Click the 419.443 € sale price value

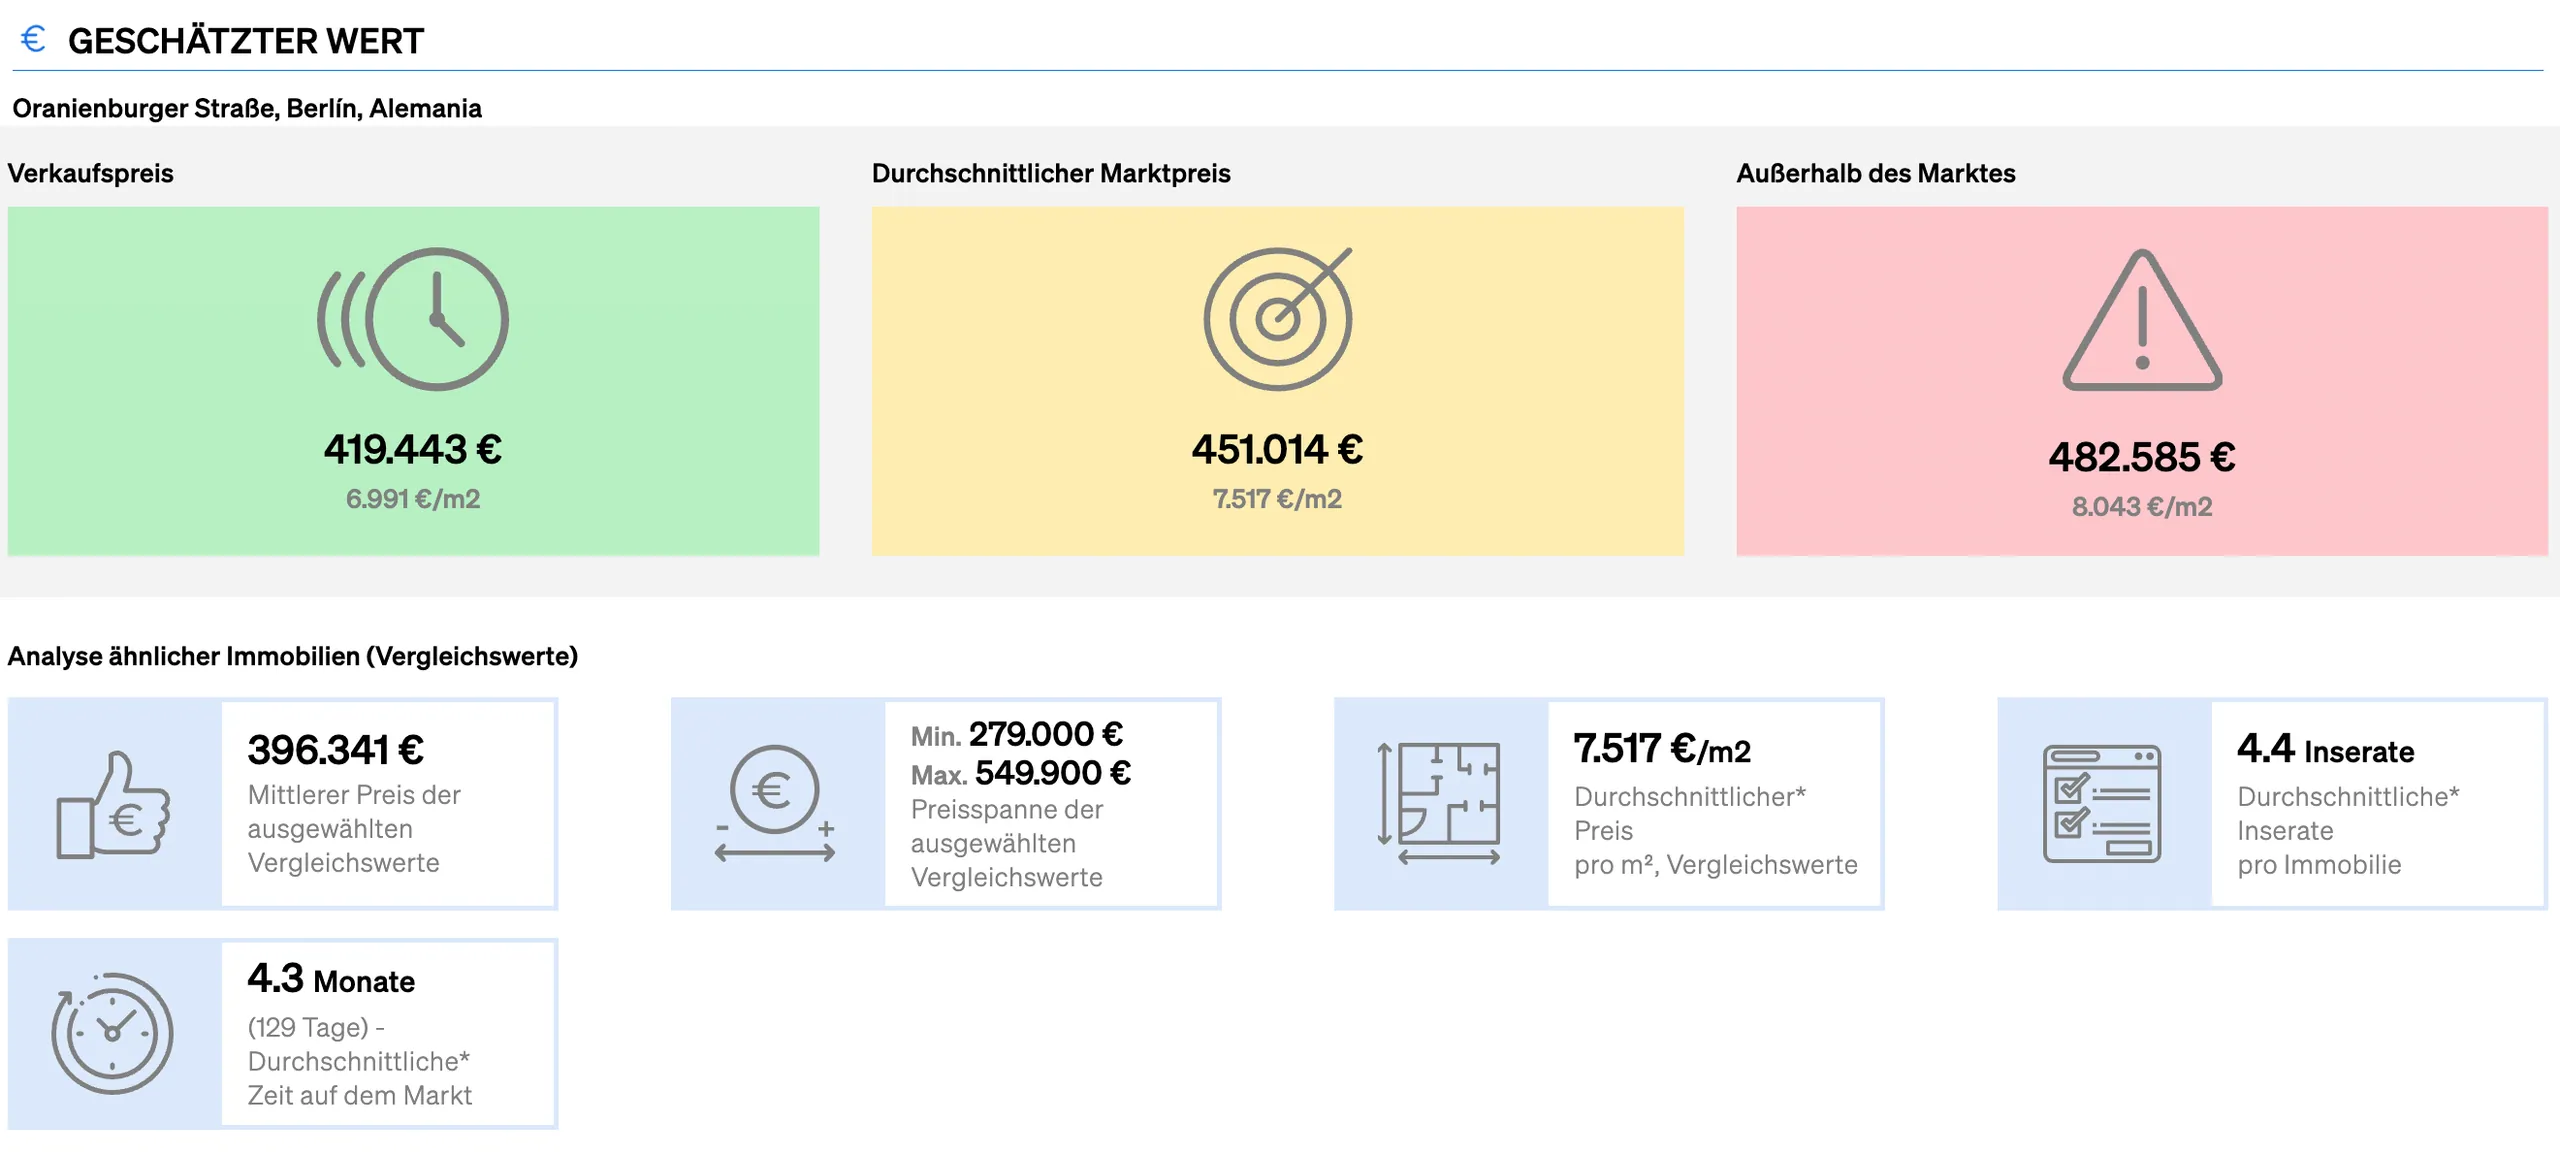[x=413, y=450]
